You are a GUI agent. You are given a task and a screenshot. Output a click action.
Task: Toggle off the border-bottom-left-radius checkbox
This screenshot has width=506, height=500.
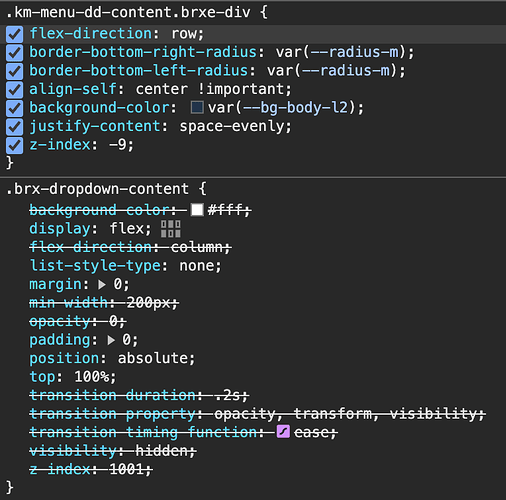pyautogui.click(x=14, y=71)
